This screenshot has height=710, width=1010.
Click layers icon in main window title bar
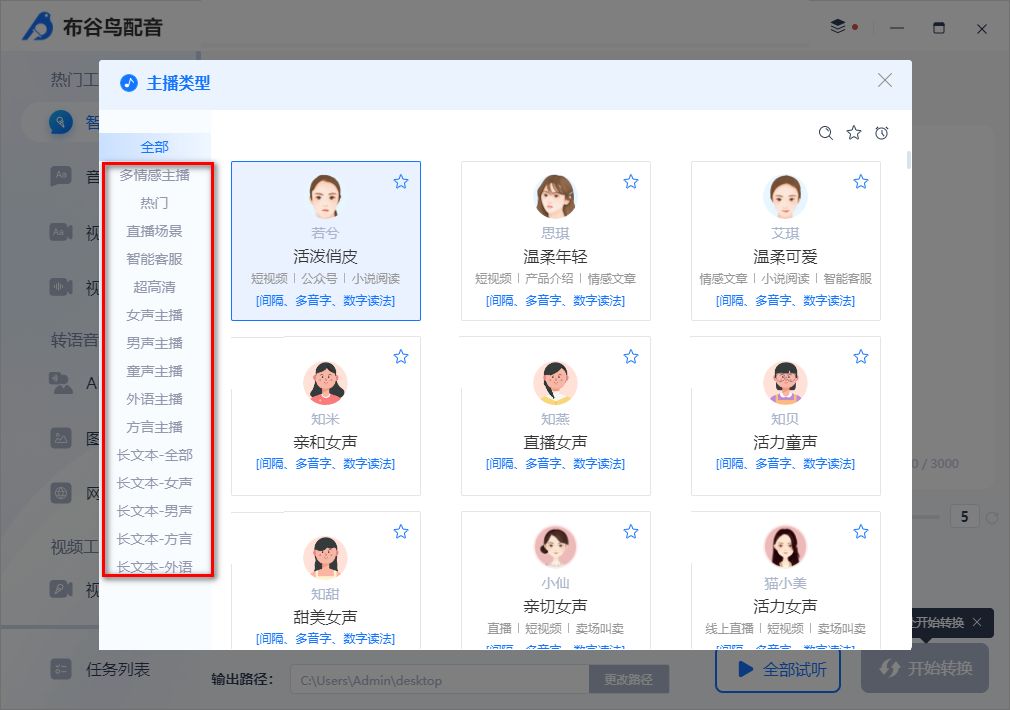pos(837,26)
